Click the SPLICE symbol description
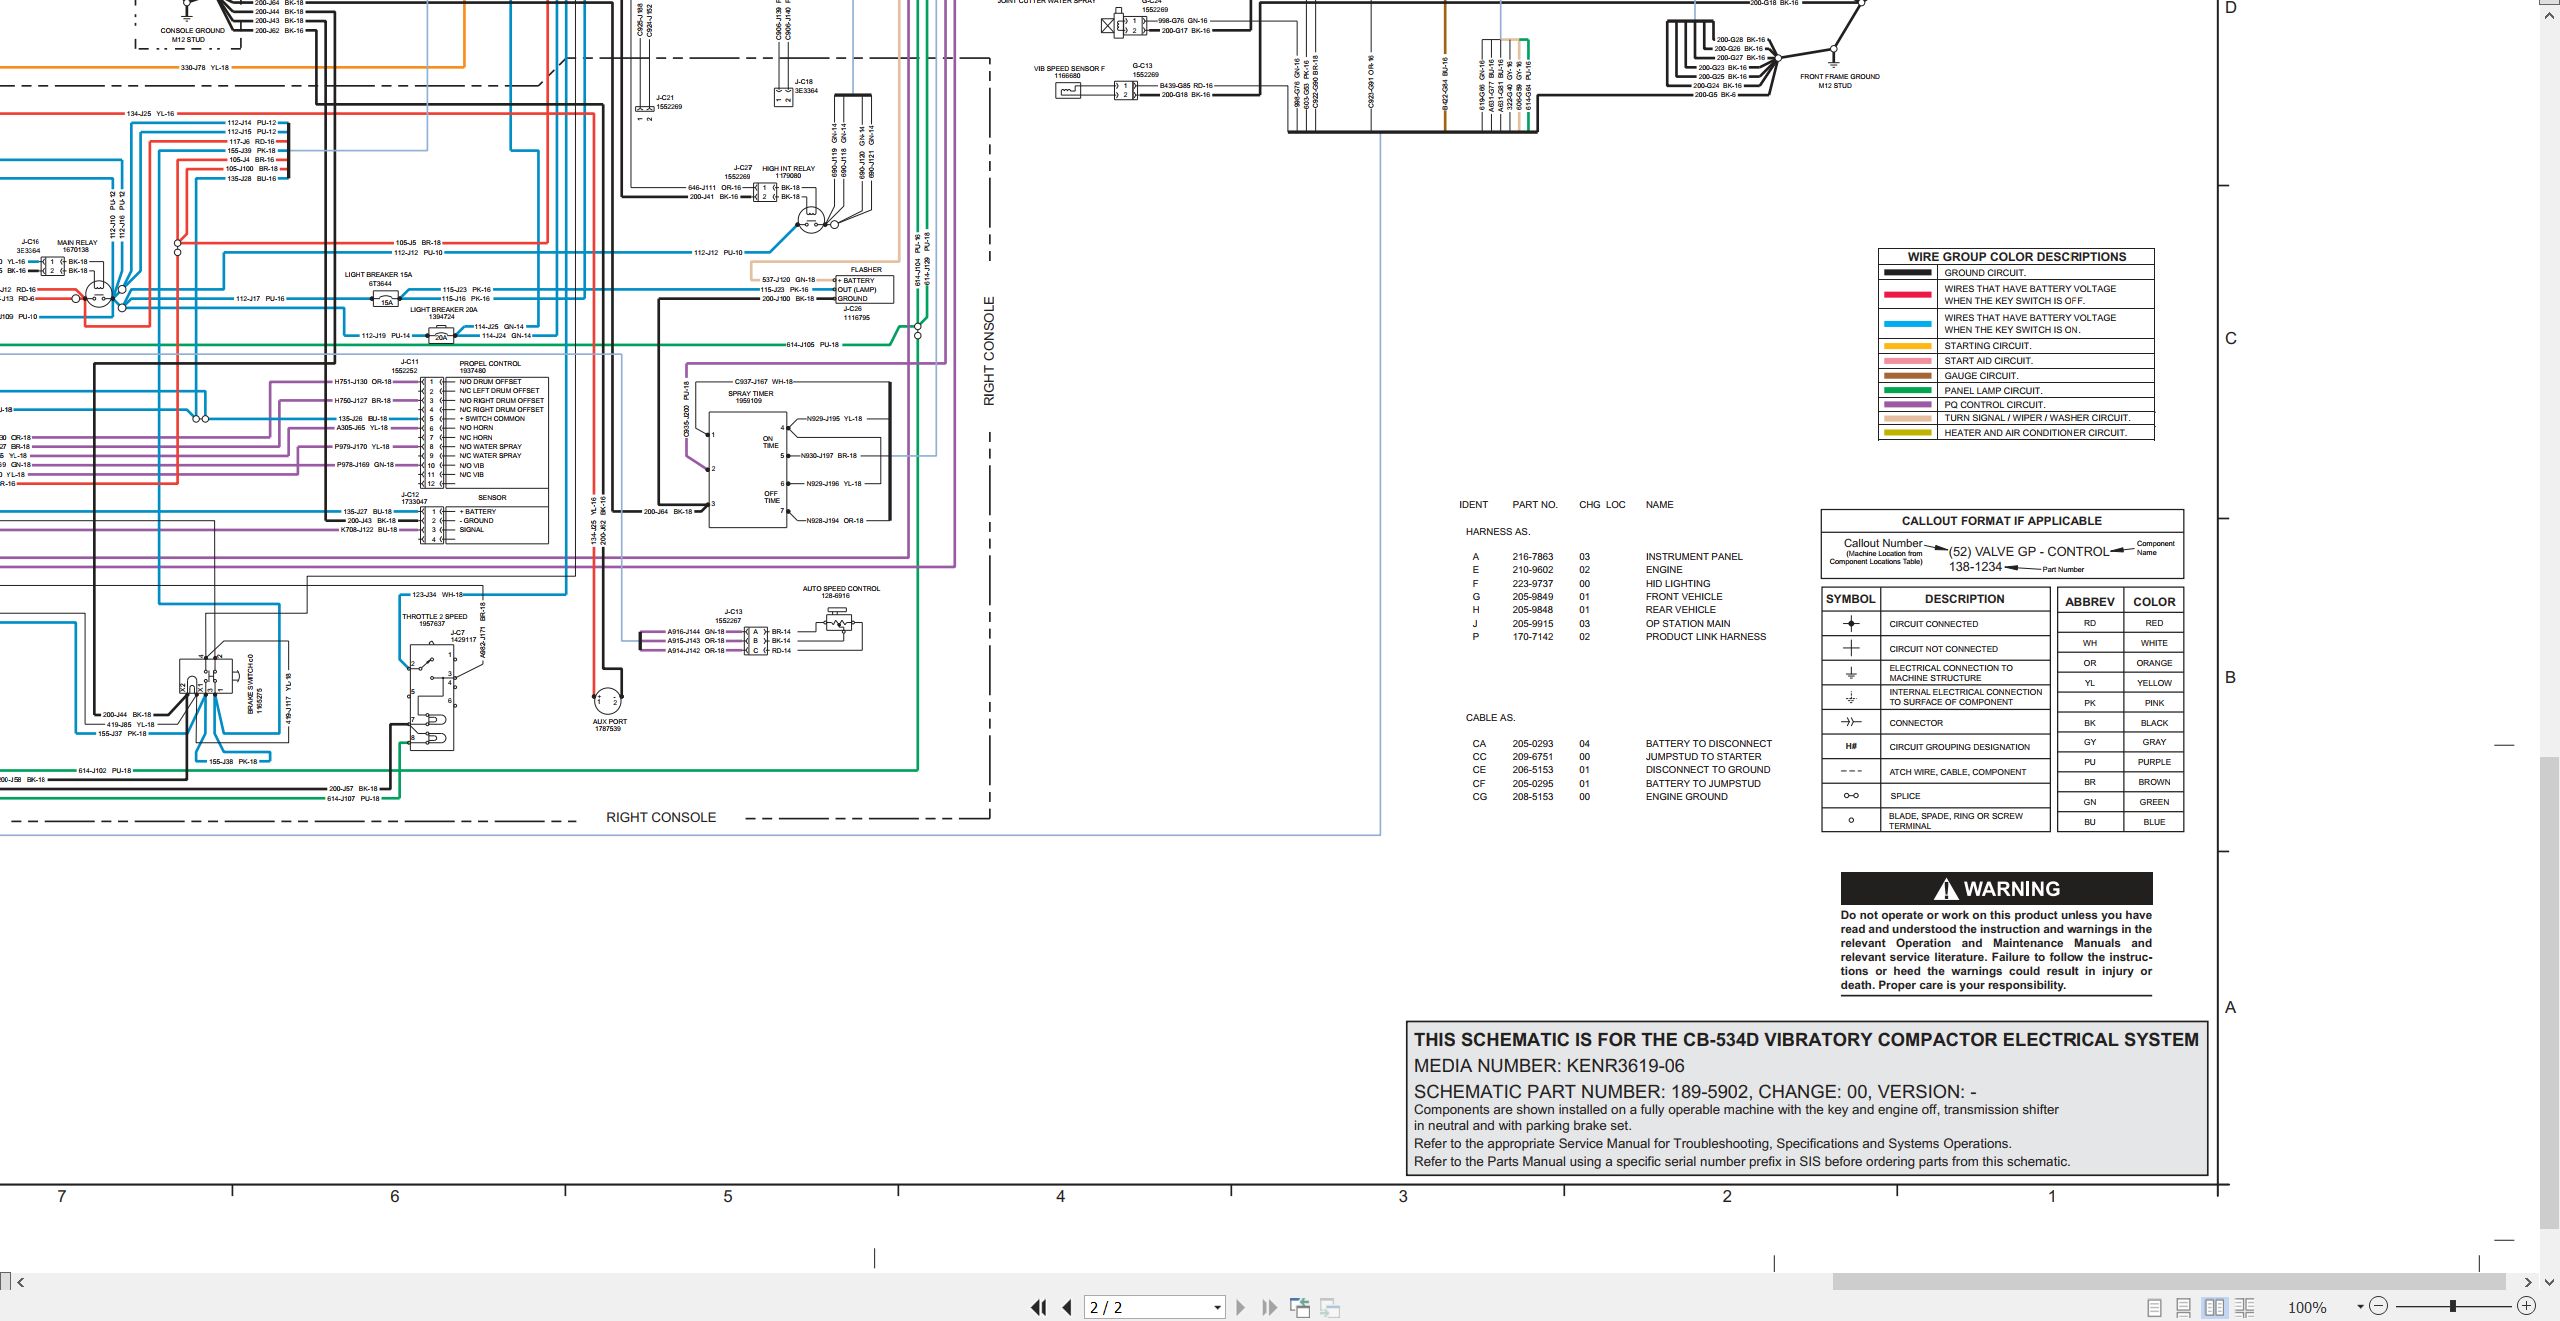The image size is (2560, 1321). 1905,796
